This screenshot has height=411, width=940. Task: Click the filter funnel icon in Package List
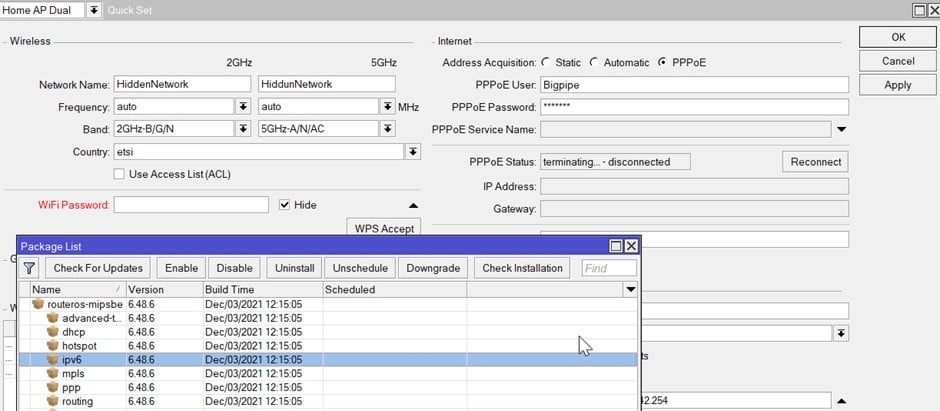click(29, 268)
